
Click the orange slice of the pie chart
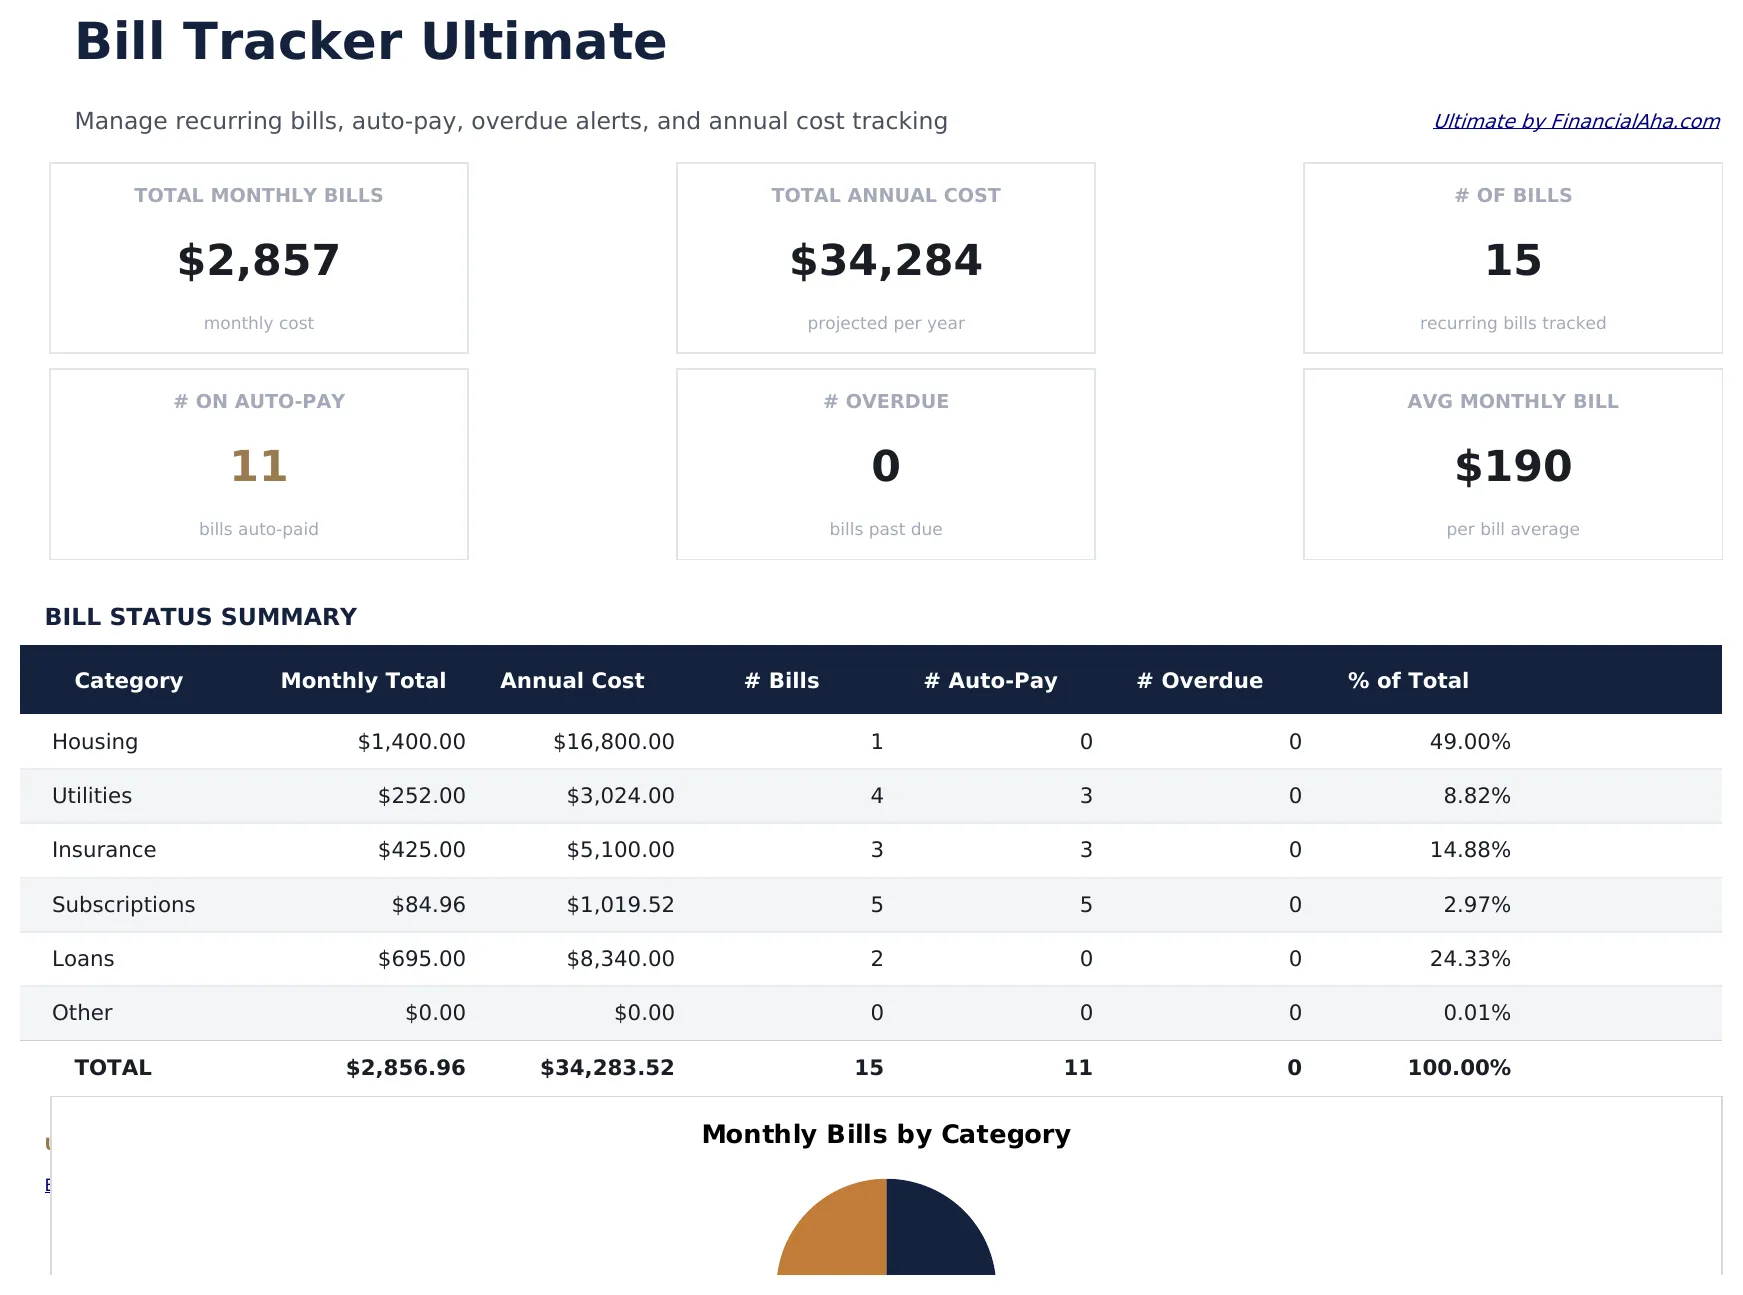coord(830,1235)
